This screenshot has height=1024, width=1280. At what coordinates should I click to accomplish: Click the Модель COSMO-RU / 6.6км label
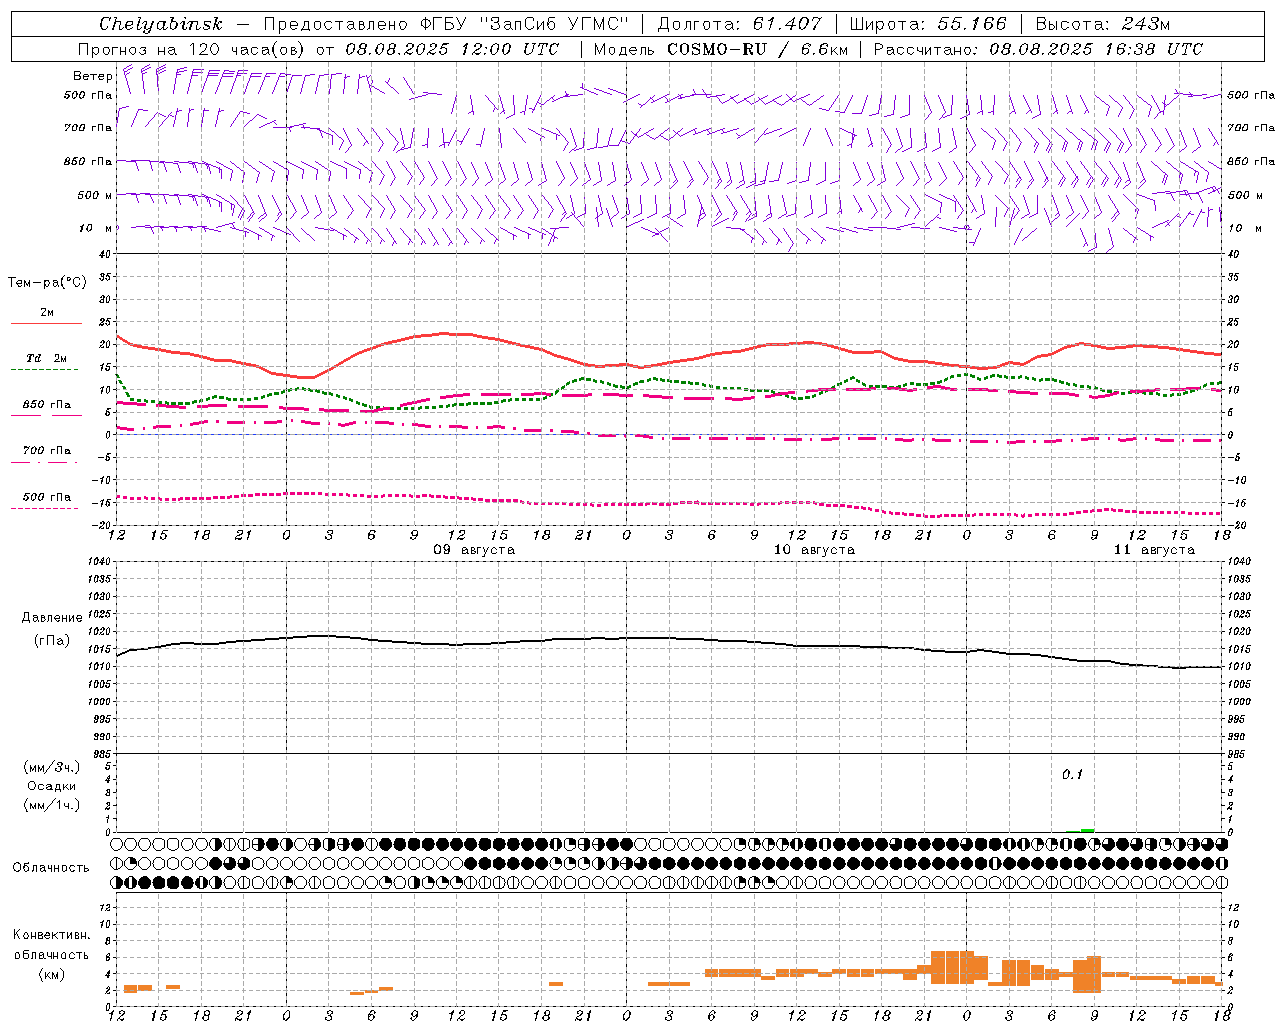[x=721, y=49]
